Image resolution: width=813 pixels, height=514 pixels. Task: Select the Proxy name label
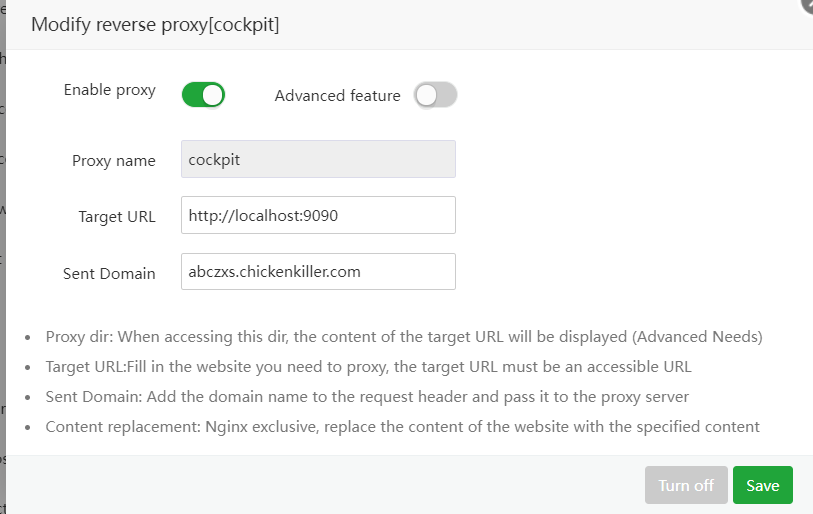114,161
